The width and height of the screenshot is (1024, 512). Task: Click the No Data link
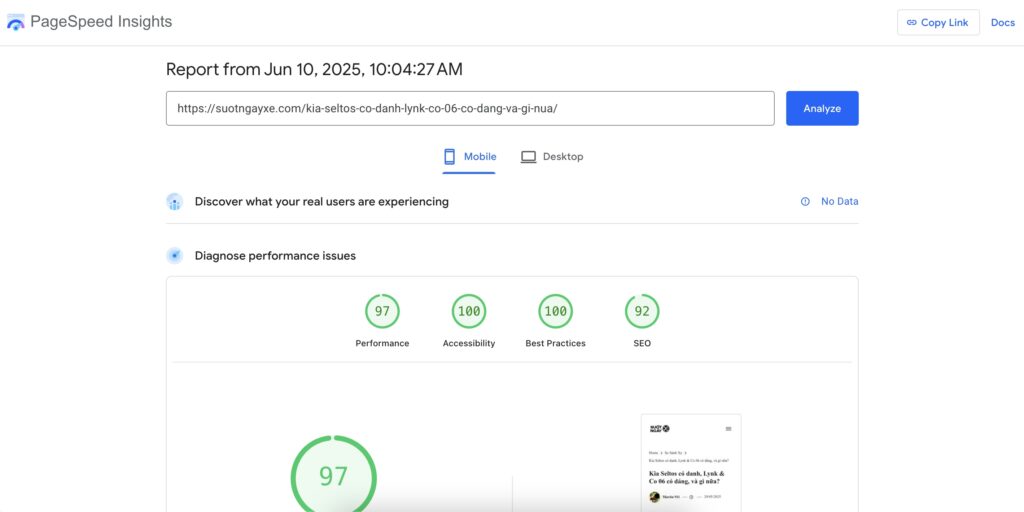point(839,202)
